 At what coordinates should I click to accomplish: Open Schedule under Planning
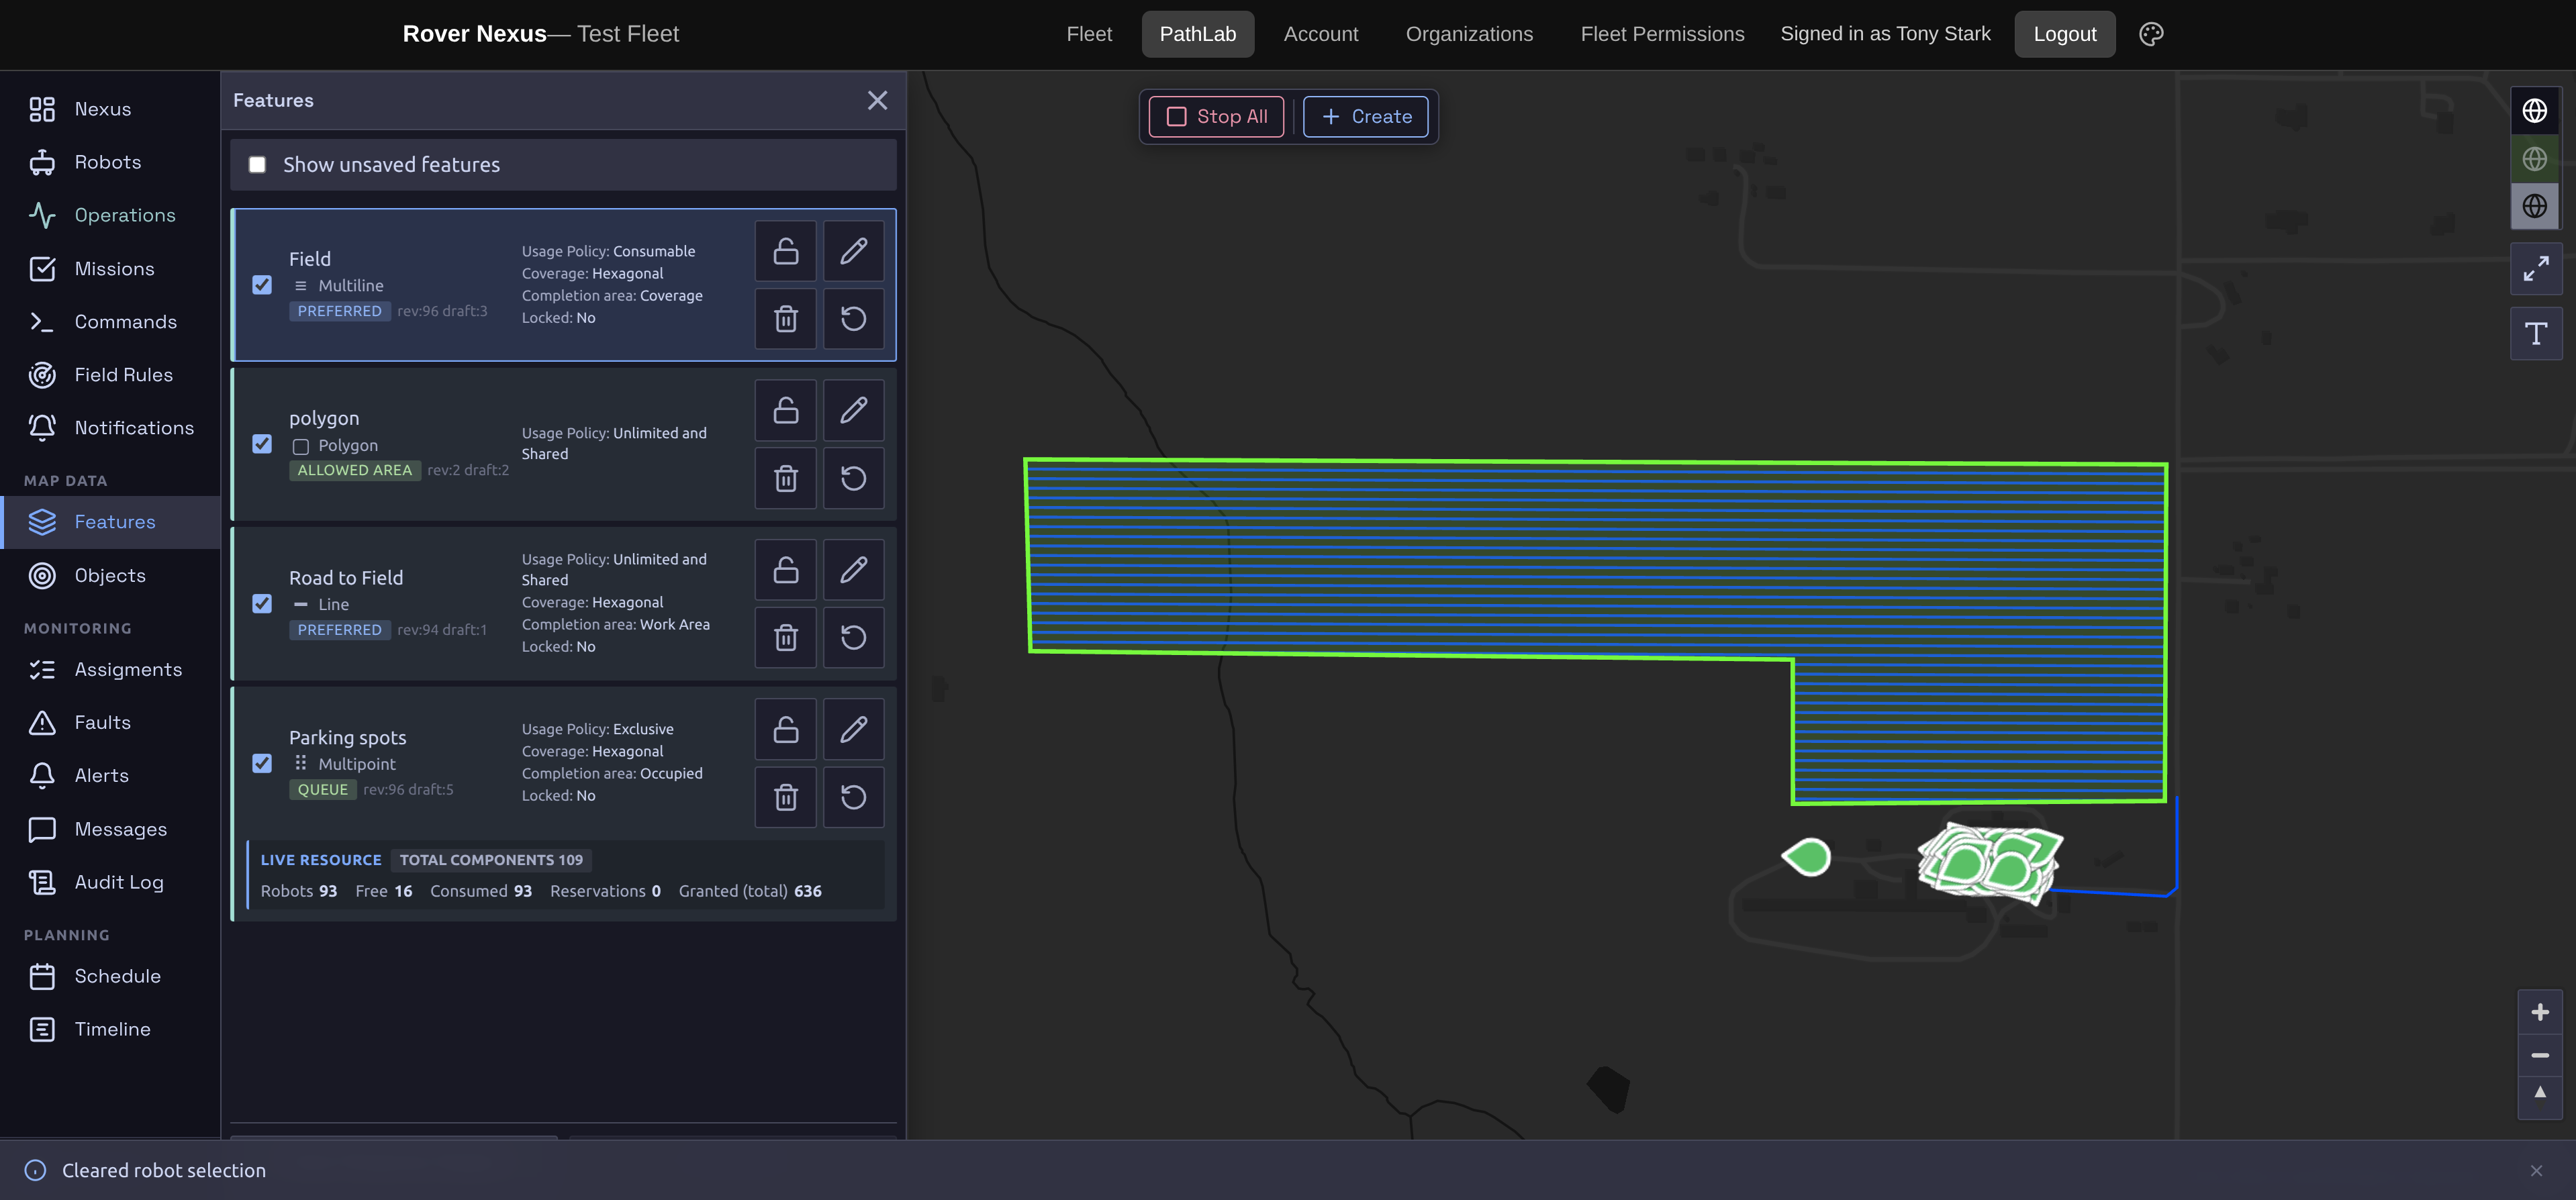(110, 977)
